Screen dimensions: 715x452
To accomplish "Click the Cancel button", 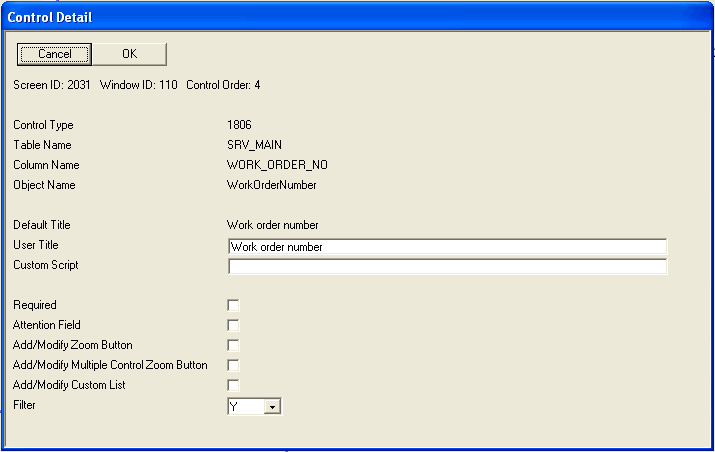I will [54, 54].
